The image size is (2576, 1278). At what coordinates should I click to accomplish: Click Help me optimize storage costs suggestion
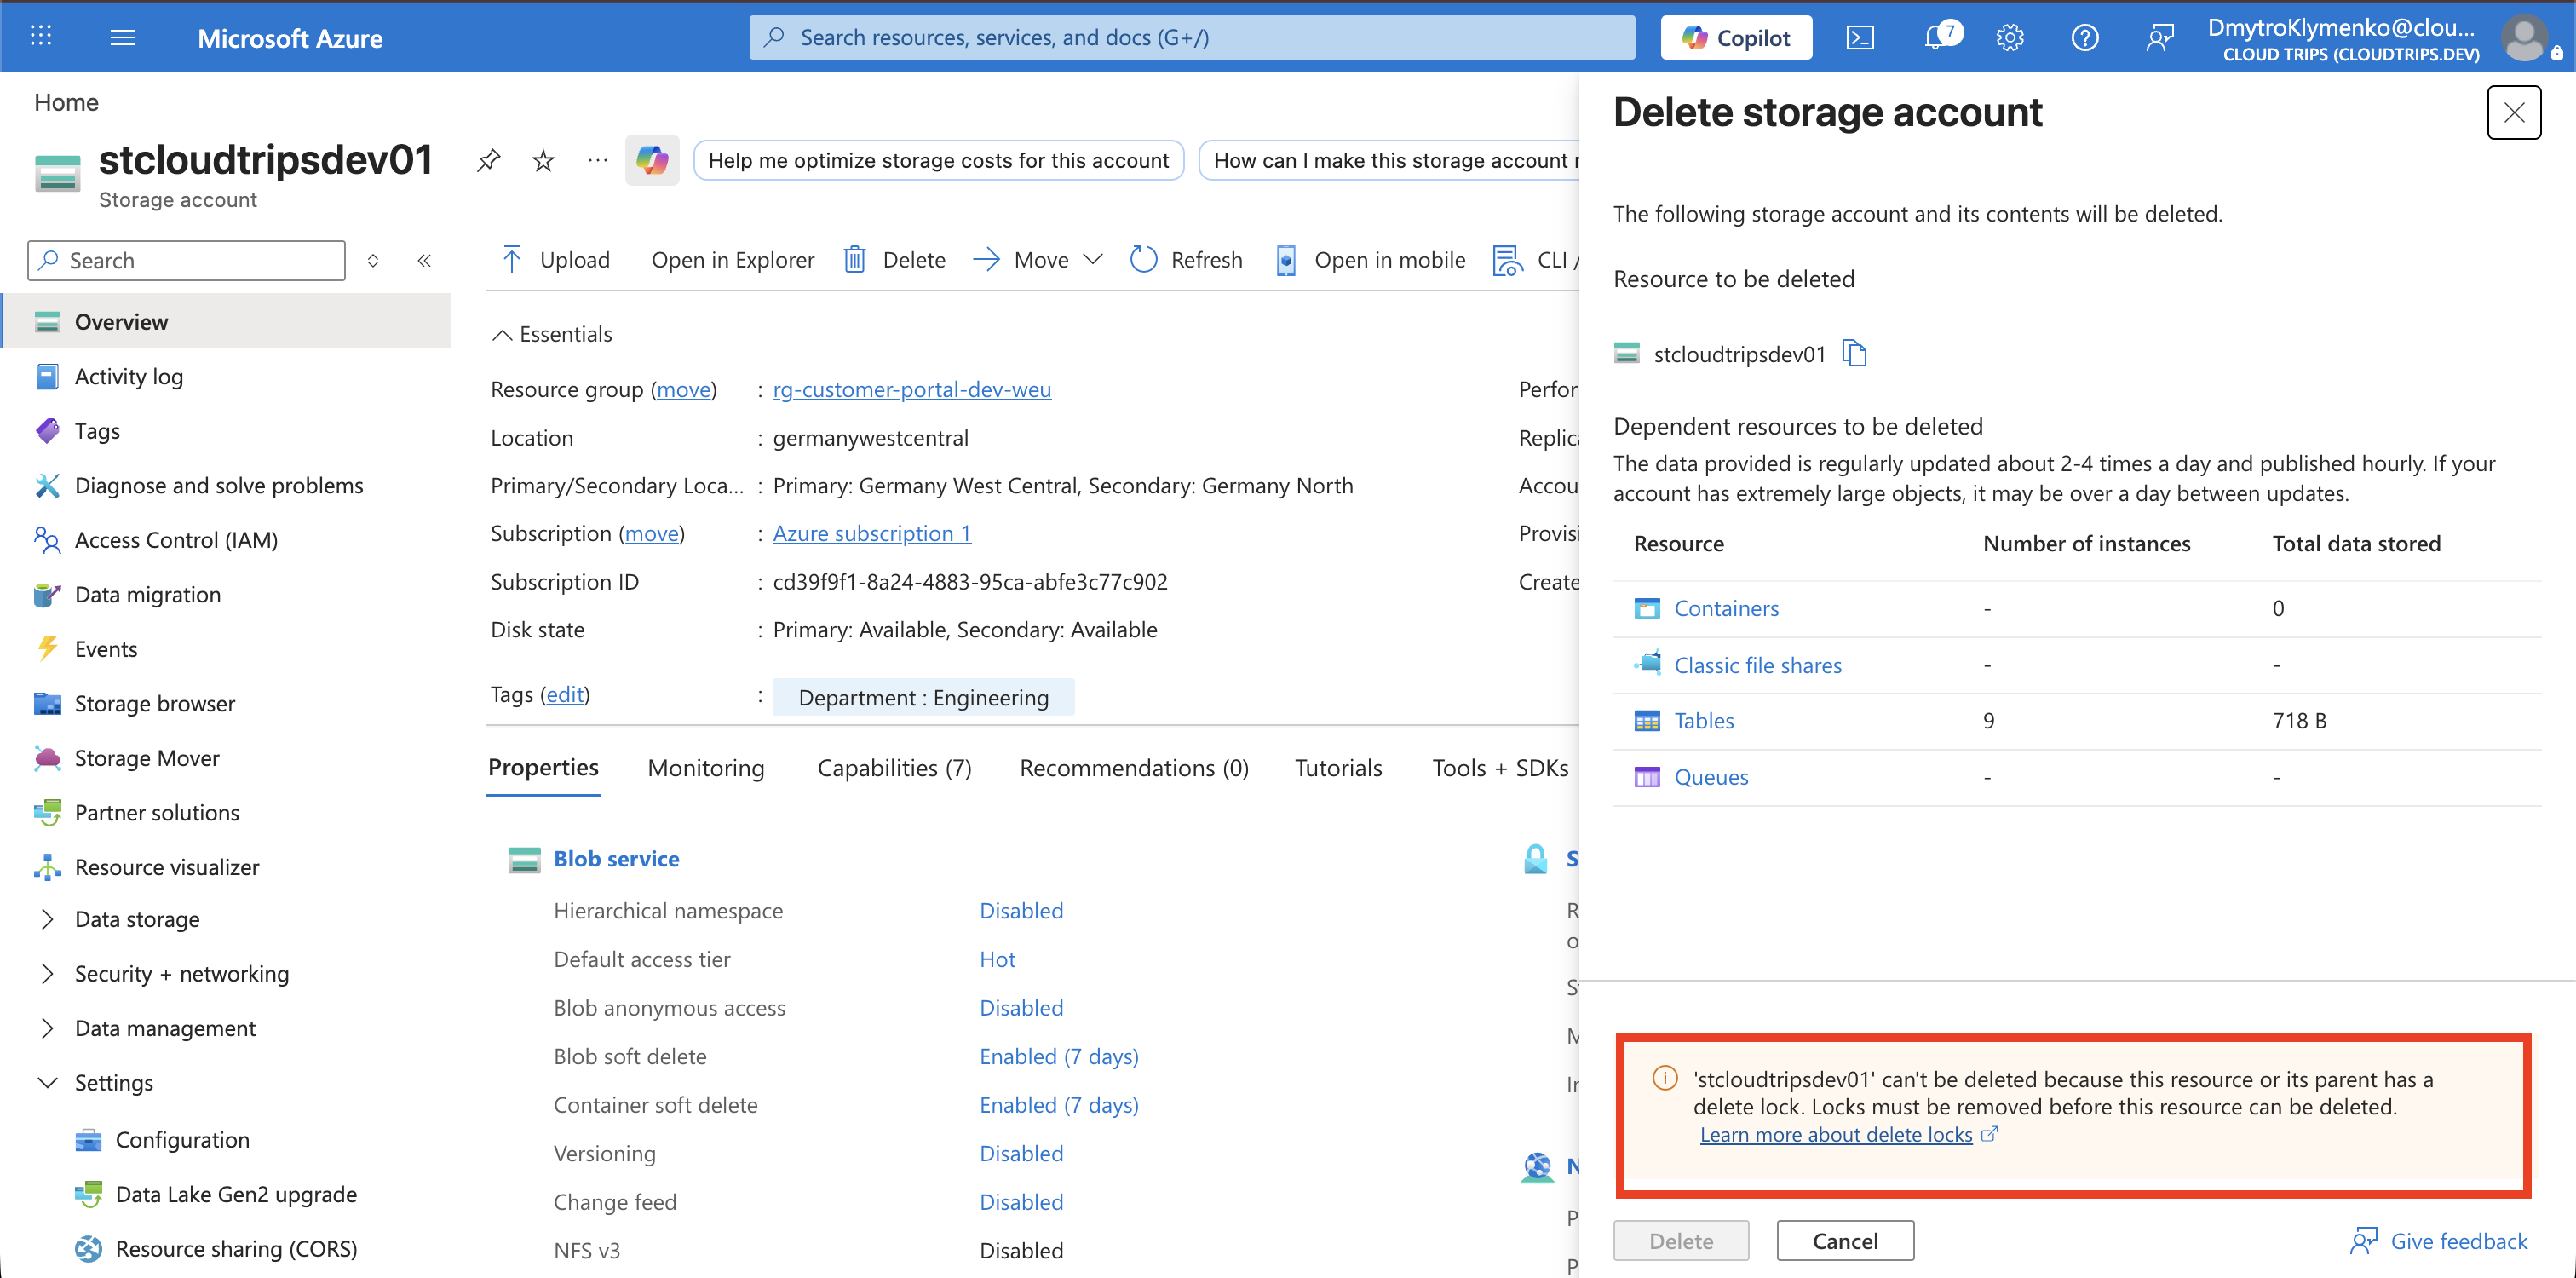tap(938, 160)
